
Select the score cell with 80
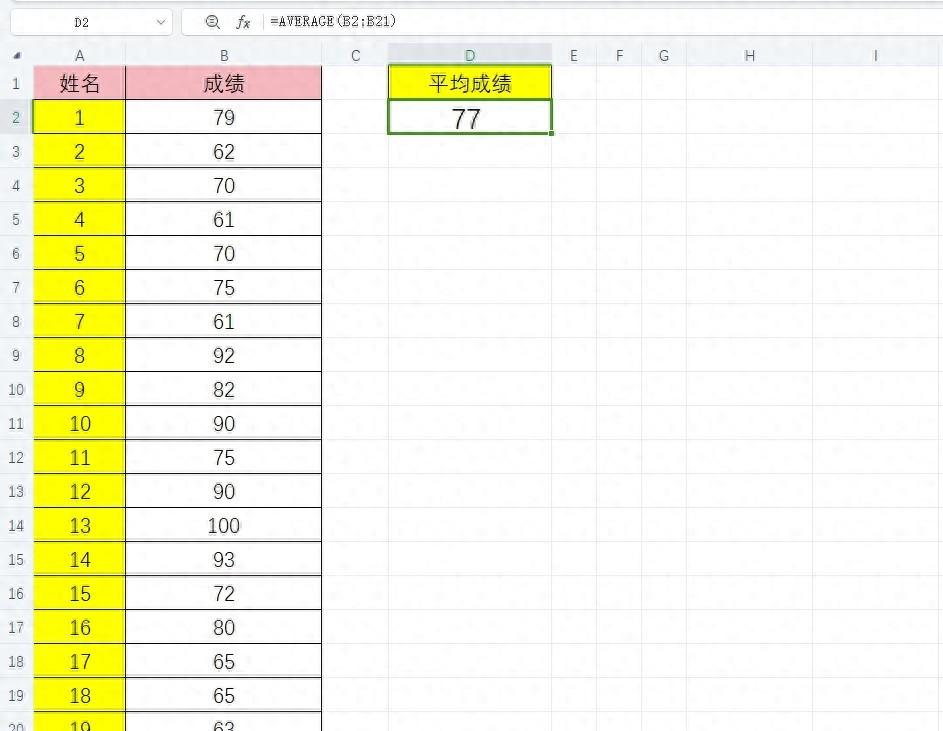pos(224,627)
